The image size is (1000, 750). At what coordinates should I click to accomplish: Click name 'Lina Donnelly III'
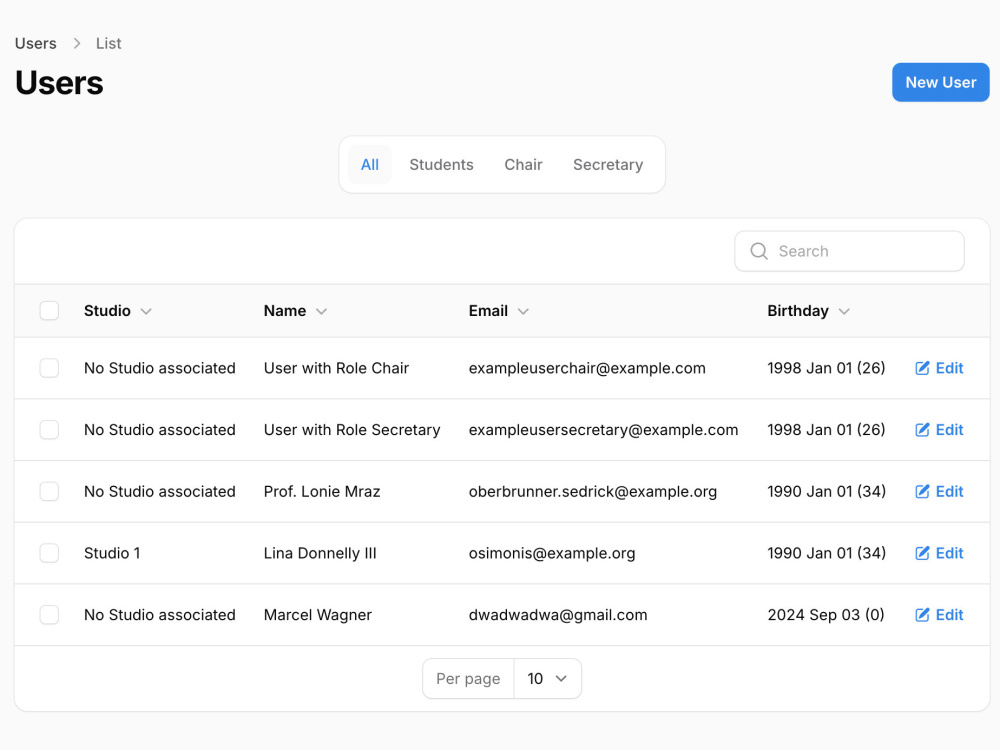point(320,553)
